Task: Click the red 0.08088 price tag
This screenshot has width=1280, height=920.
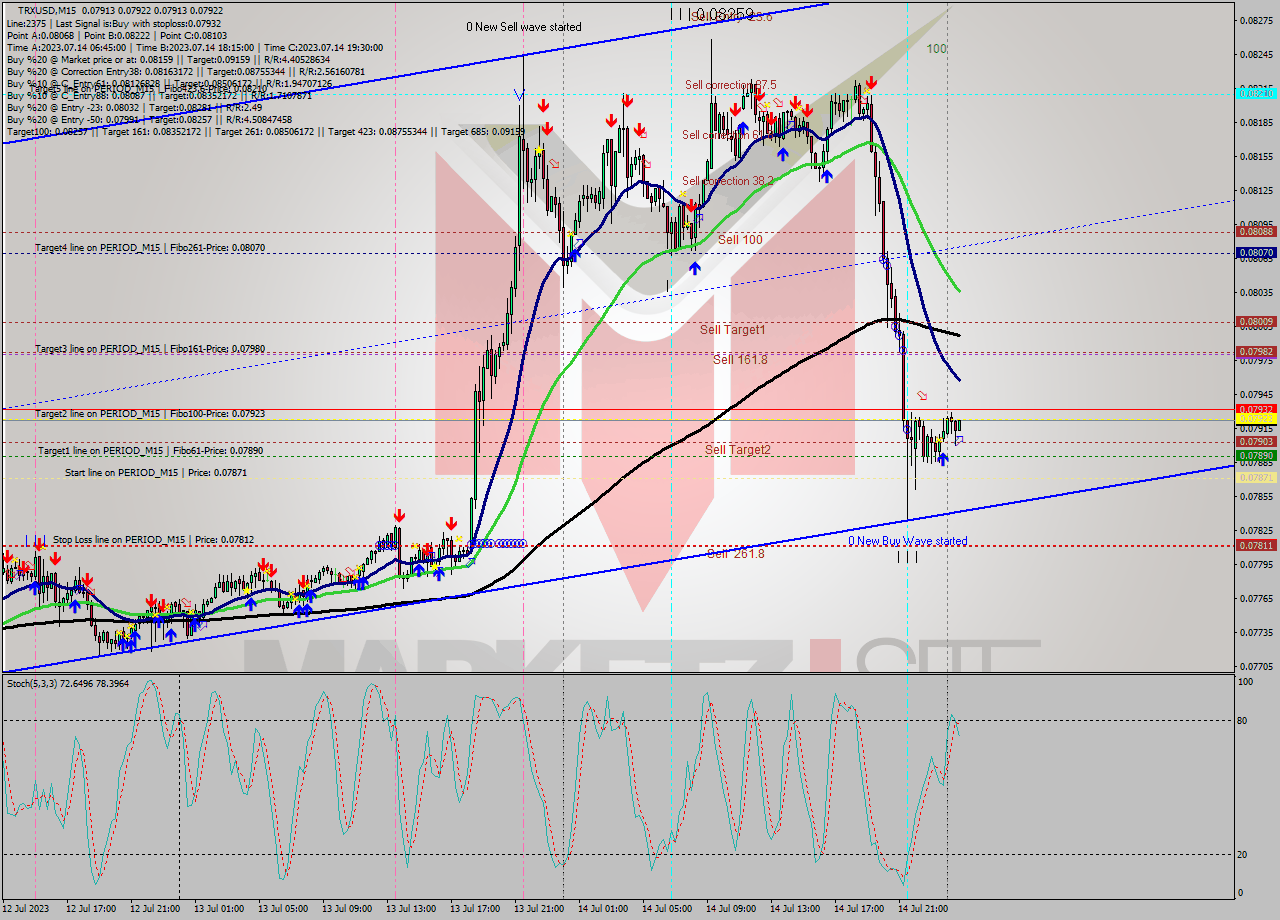Action: click(1256, 231)
